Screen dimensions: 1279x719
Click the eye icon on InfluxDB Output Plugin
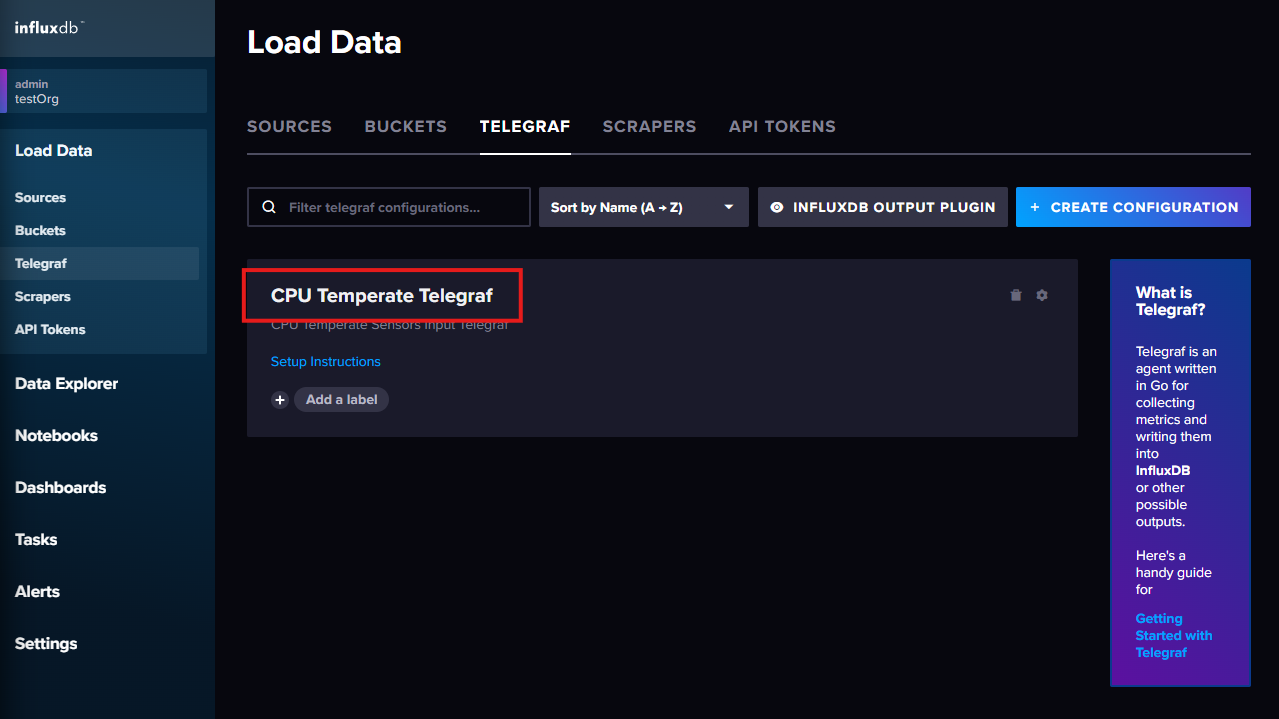777,207
